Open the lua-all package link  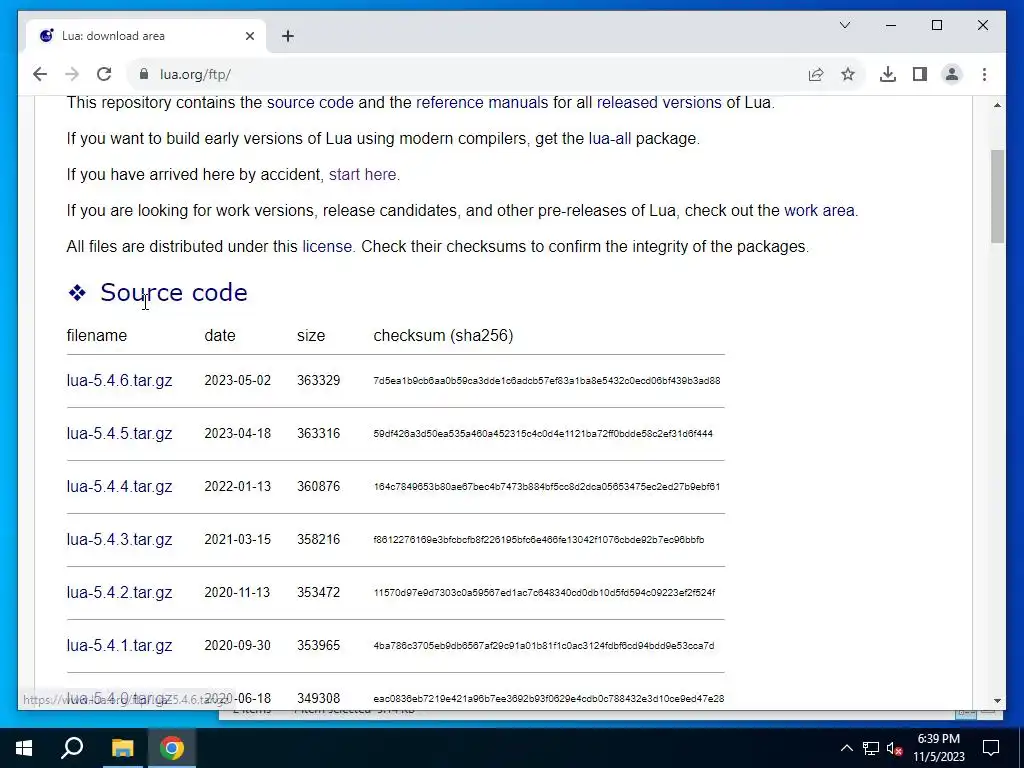610,138
